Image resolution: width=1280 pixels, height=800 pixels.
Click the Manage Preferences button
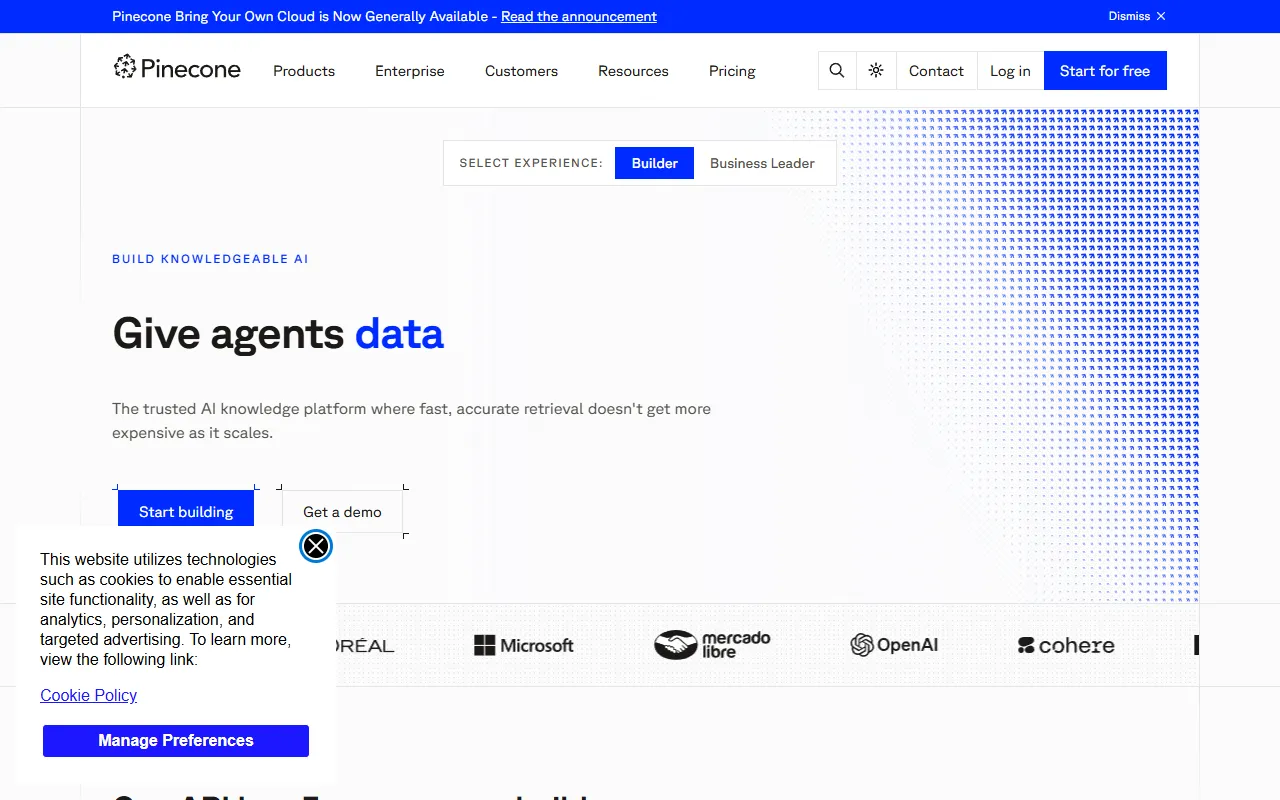click(176, 741)
